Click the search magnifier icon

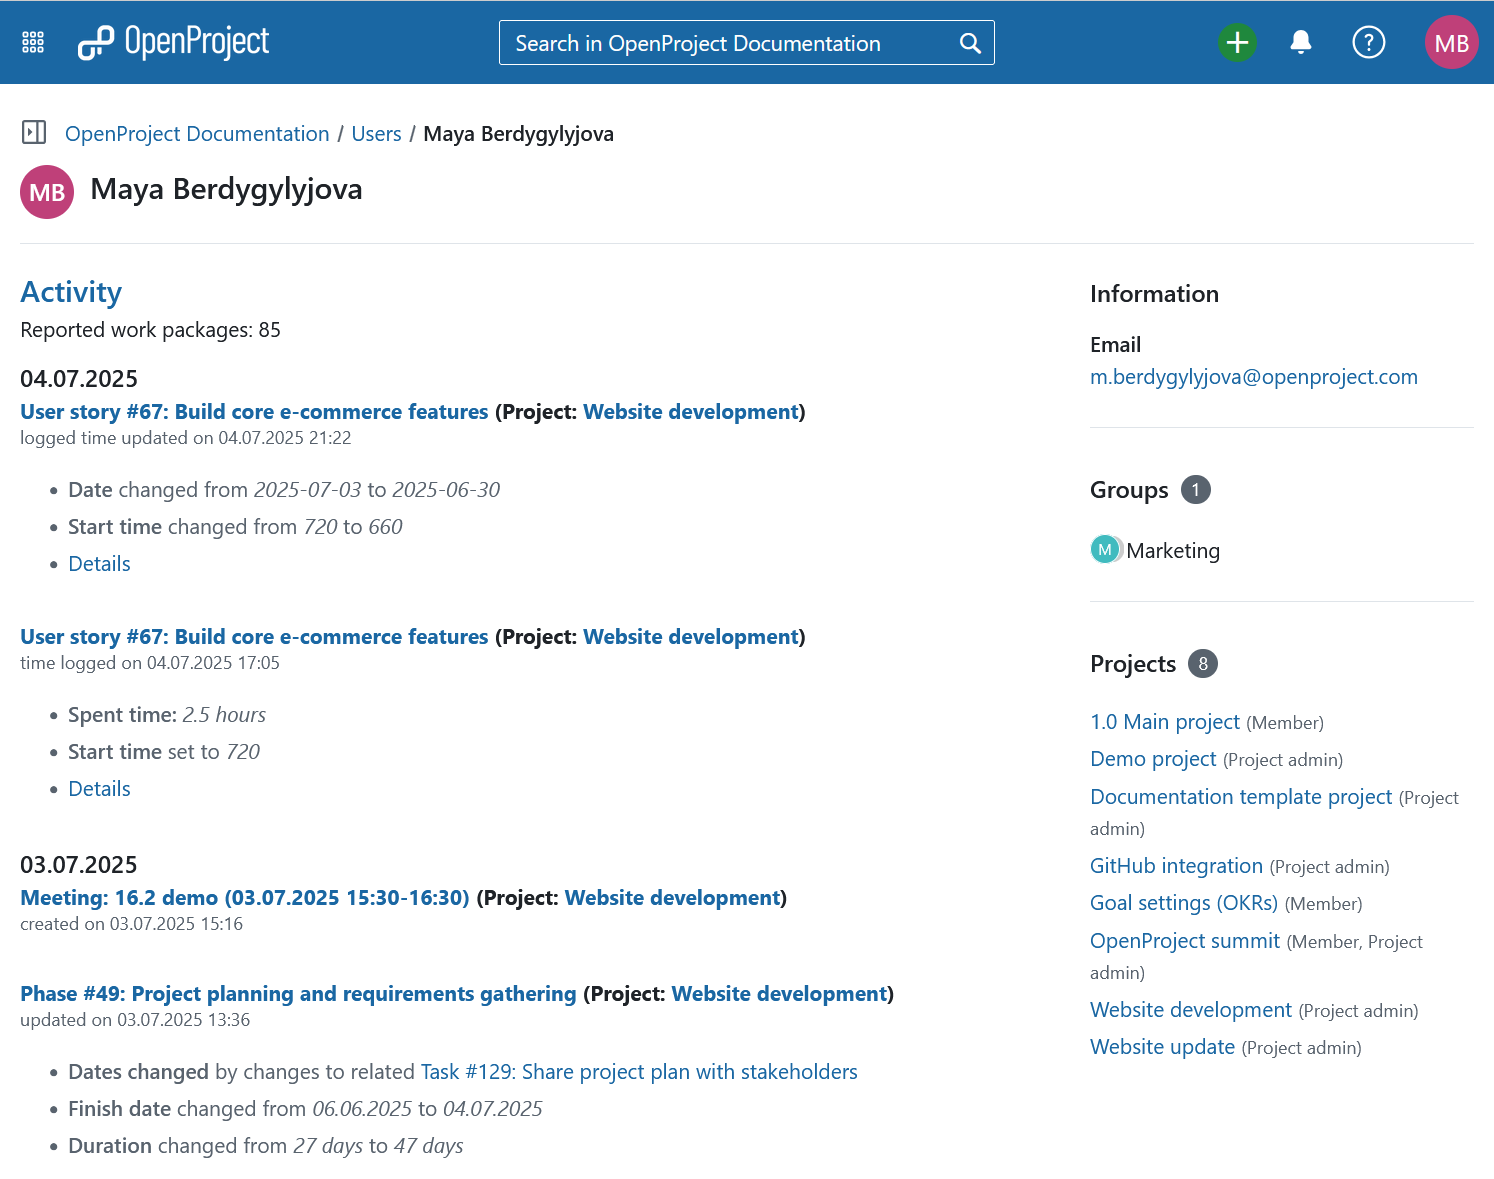click(x=970, y=43)
